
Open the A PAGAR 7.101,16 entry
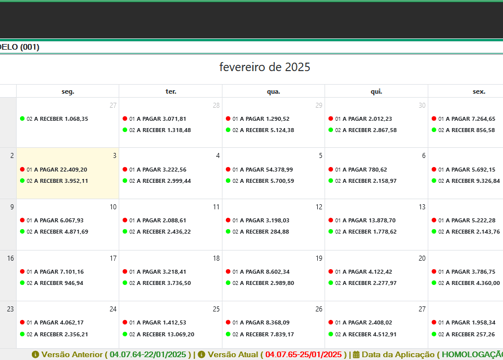click(x=52, y=271)
